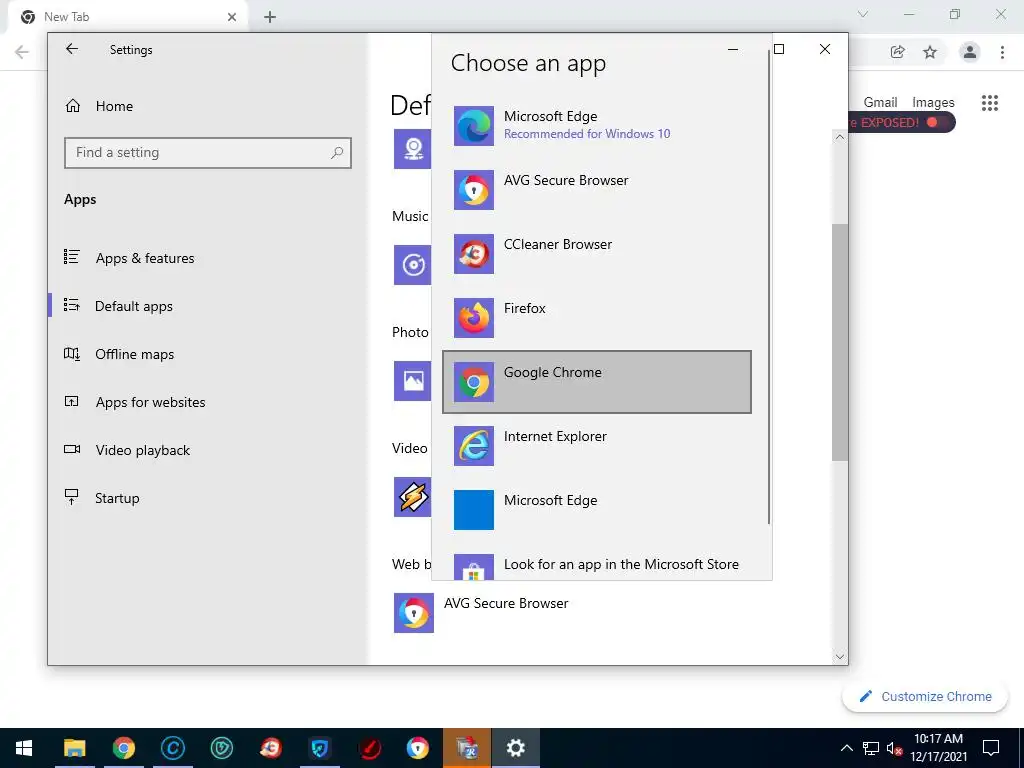Click the Video player Winamp icon
This screenshot has width=1024, height=768.
click(412, 497)
